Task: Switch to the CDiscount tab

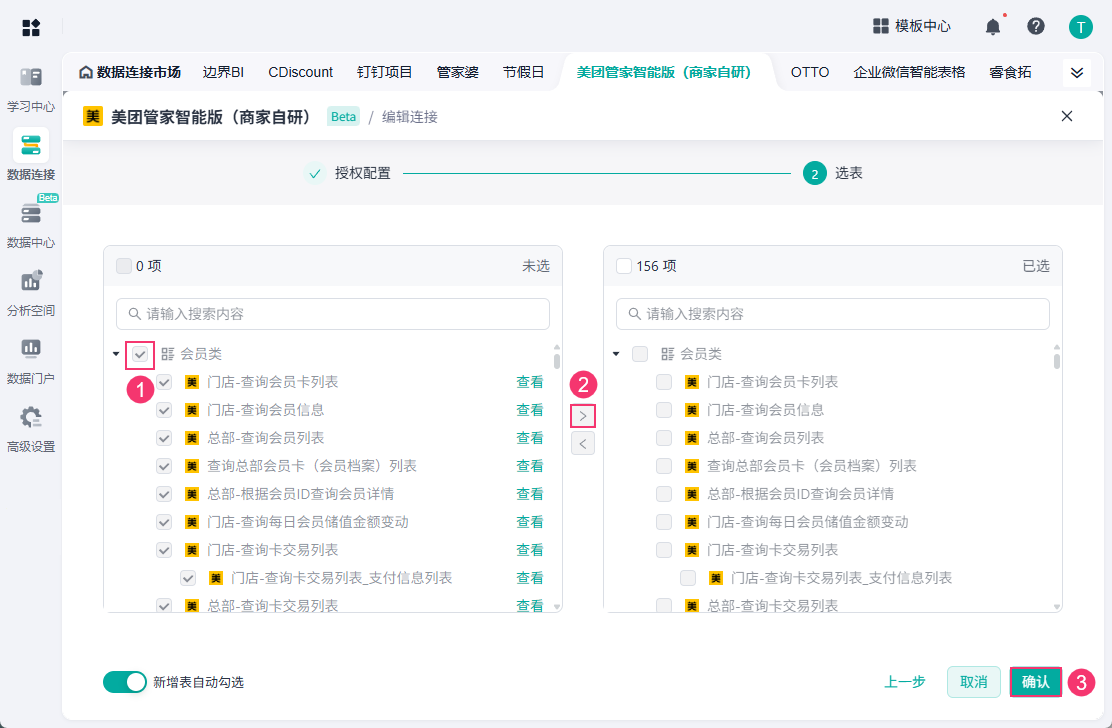Action: click(301, 72)
